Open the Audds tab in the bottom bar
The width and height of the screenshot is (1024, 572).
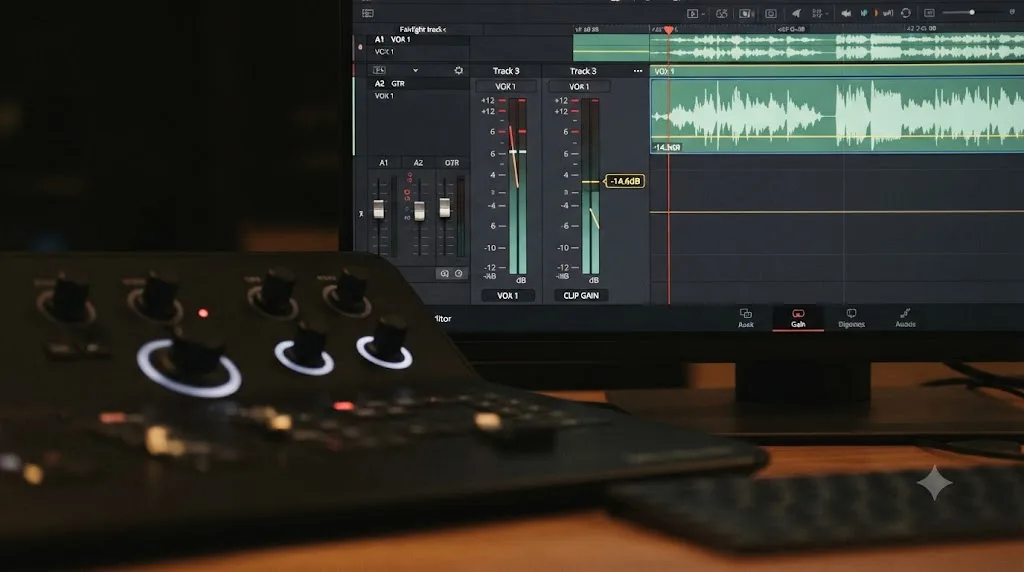(x=905, y=318)
